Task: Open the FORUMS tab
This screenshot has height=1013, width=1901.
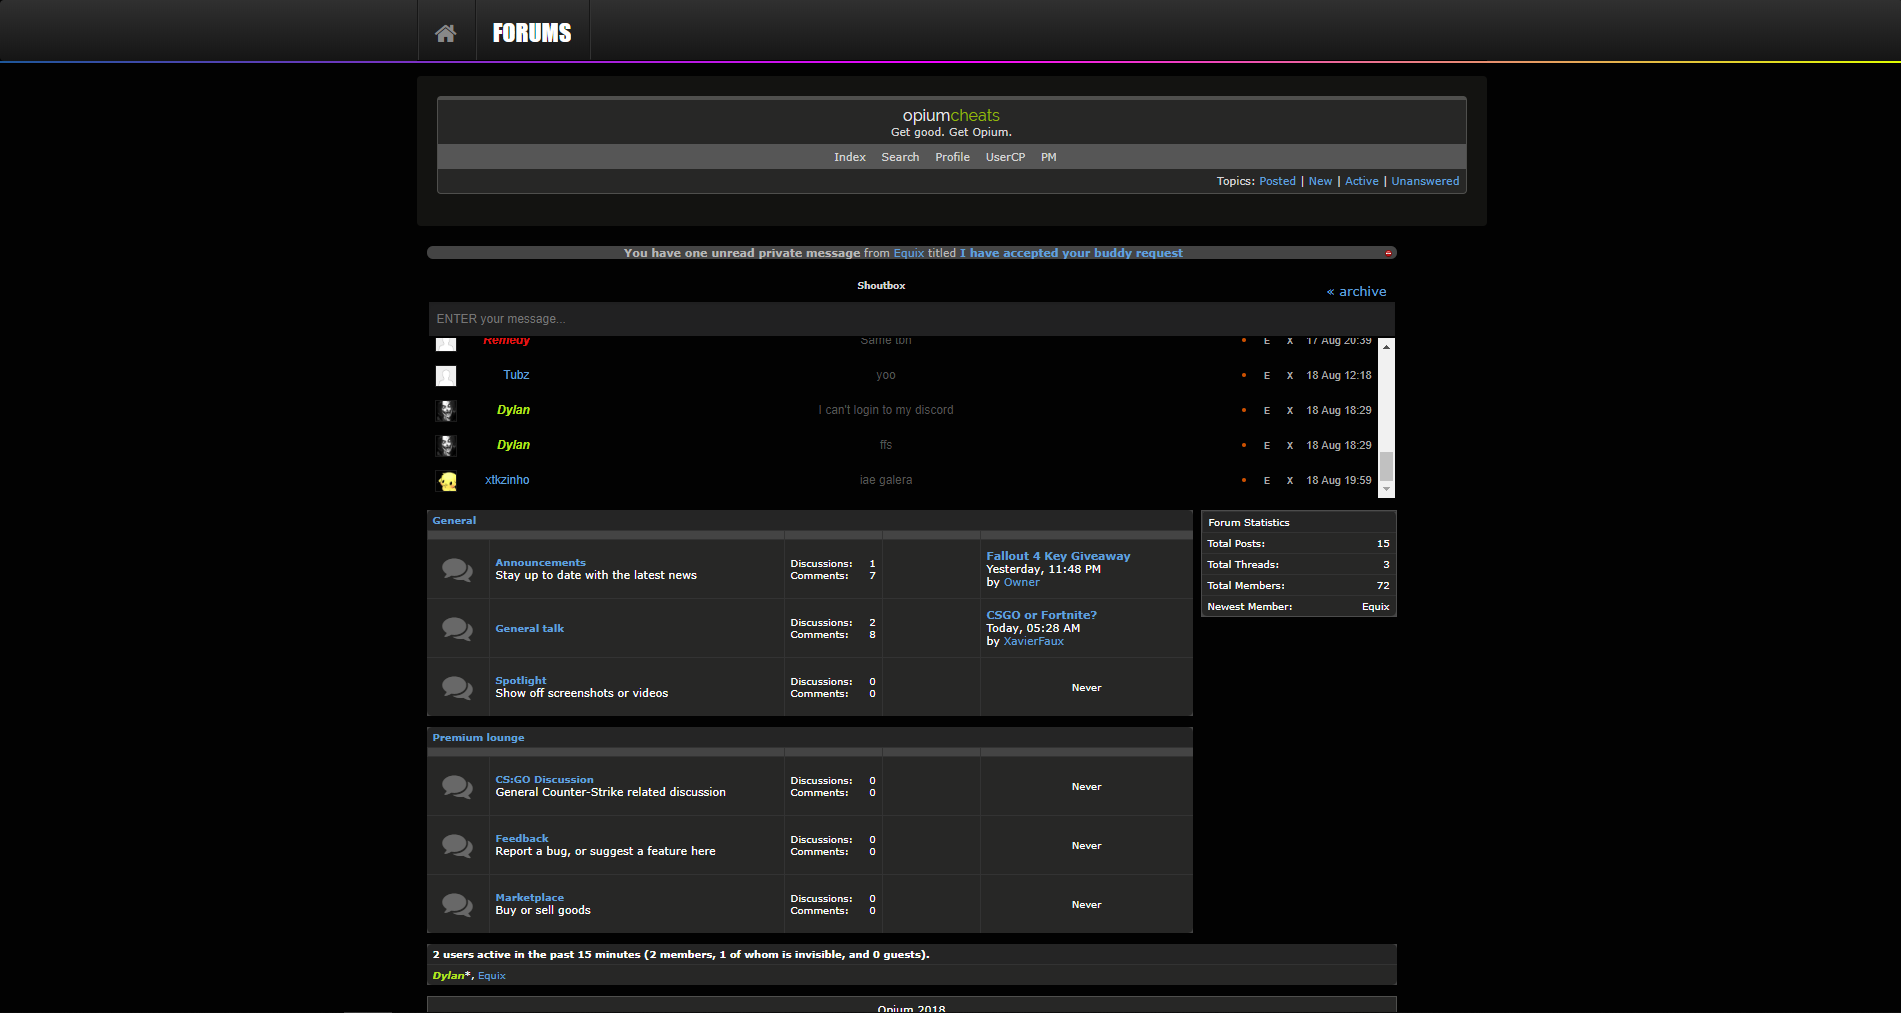Action: 532,33
